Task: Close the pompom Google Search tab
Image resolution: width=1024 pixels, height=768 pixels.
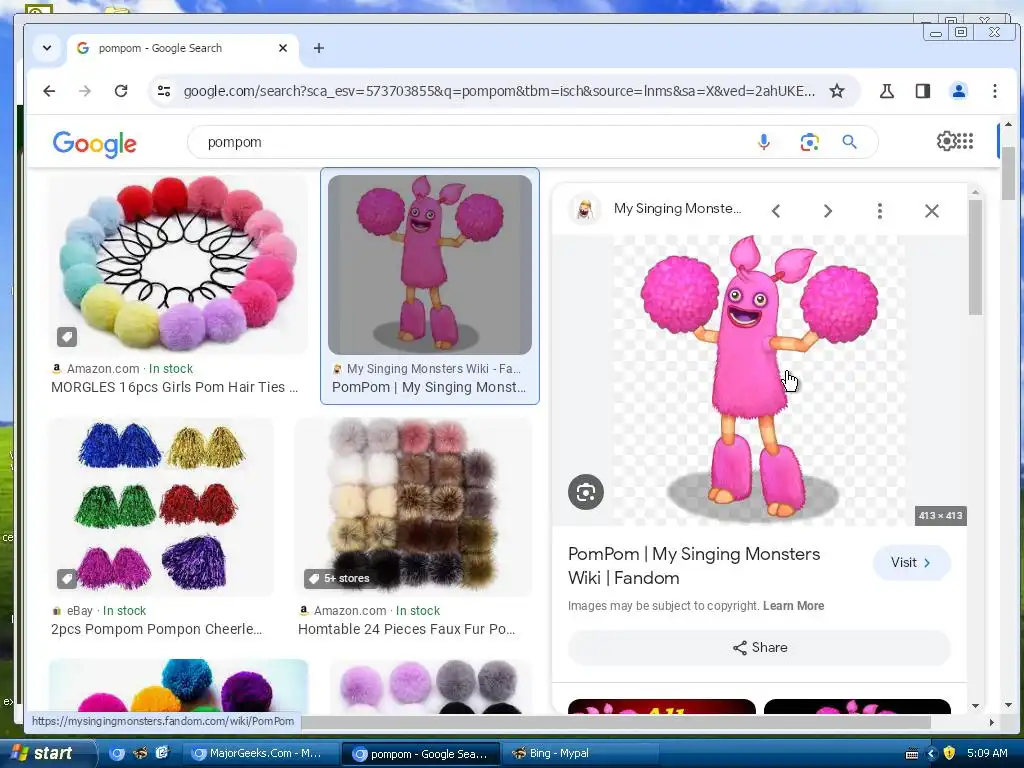Action: [283, 48]
